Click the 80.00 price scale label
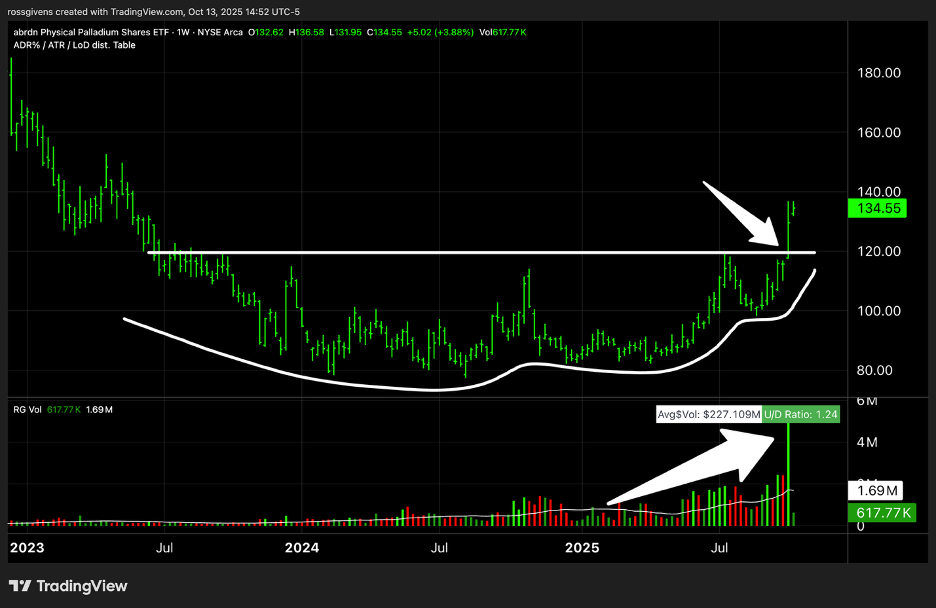The height and width of the screenshot is (608, 936). [x=880, y=370]
